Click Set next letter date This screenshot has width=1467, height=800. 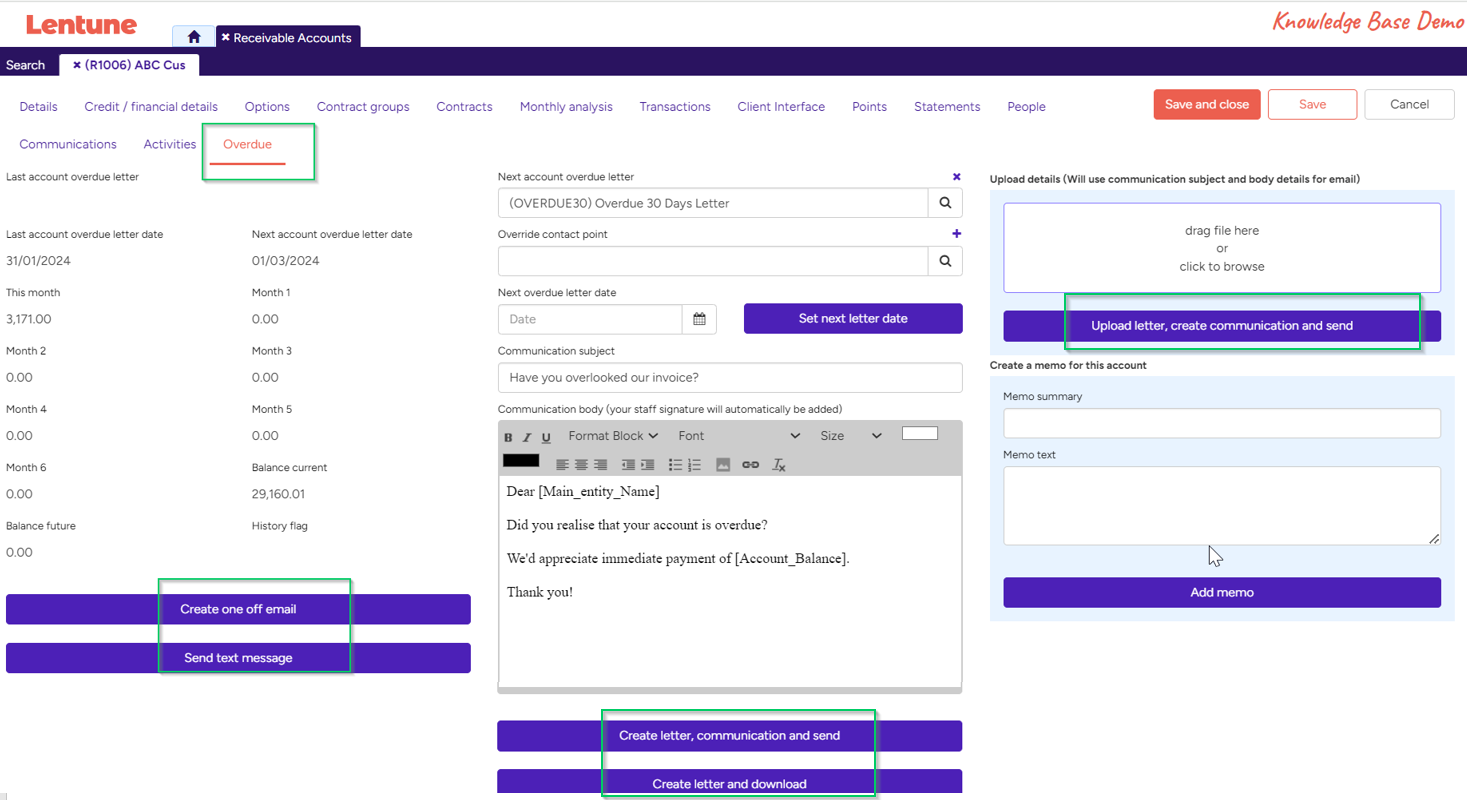pos(853,319)
